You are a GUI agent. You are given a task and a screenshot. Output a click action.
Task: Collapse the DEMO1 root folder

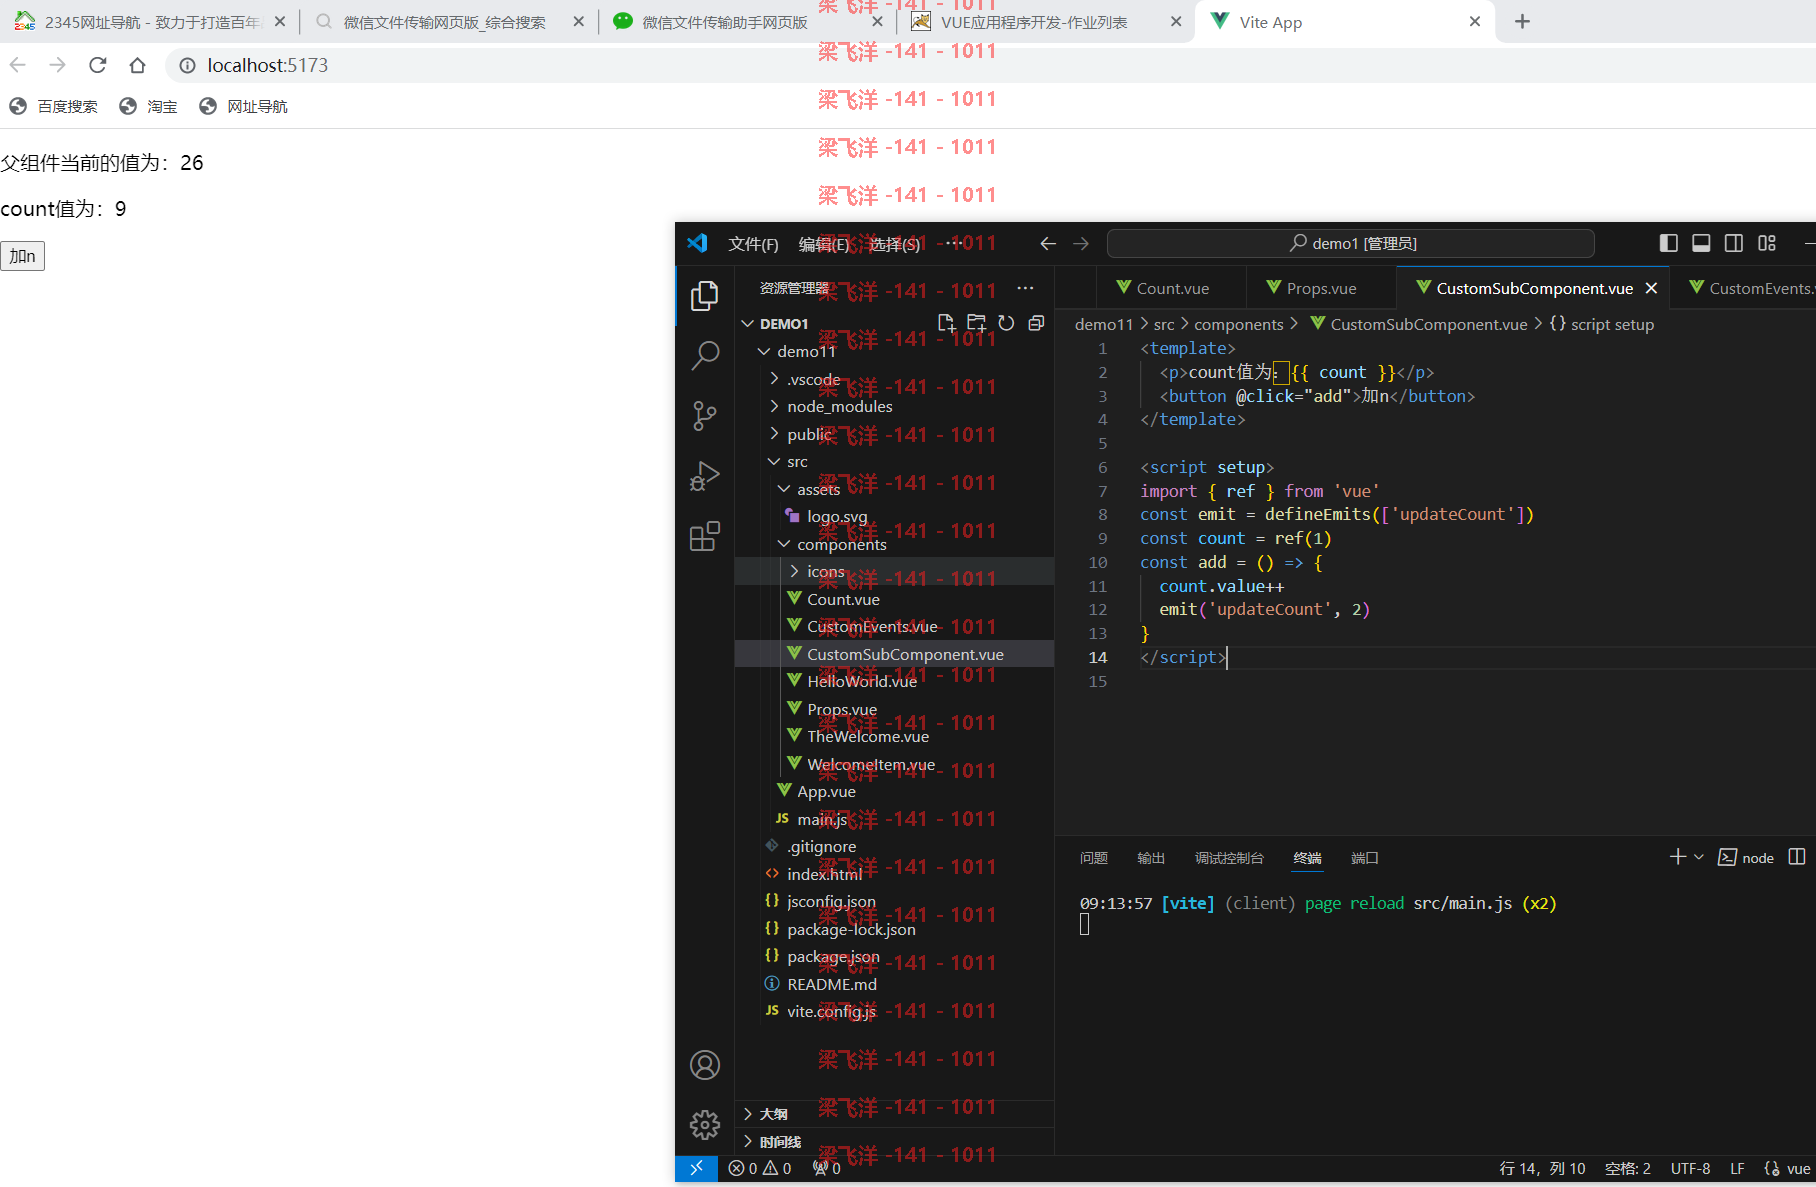[747, 324]
